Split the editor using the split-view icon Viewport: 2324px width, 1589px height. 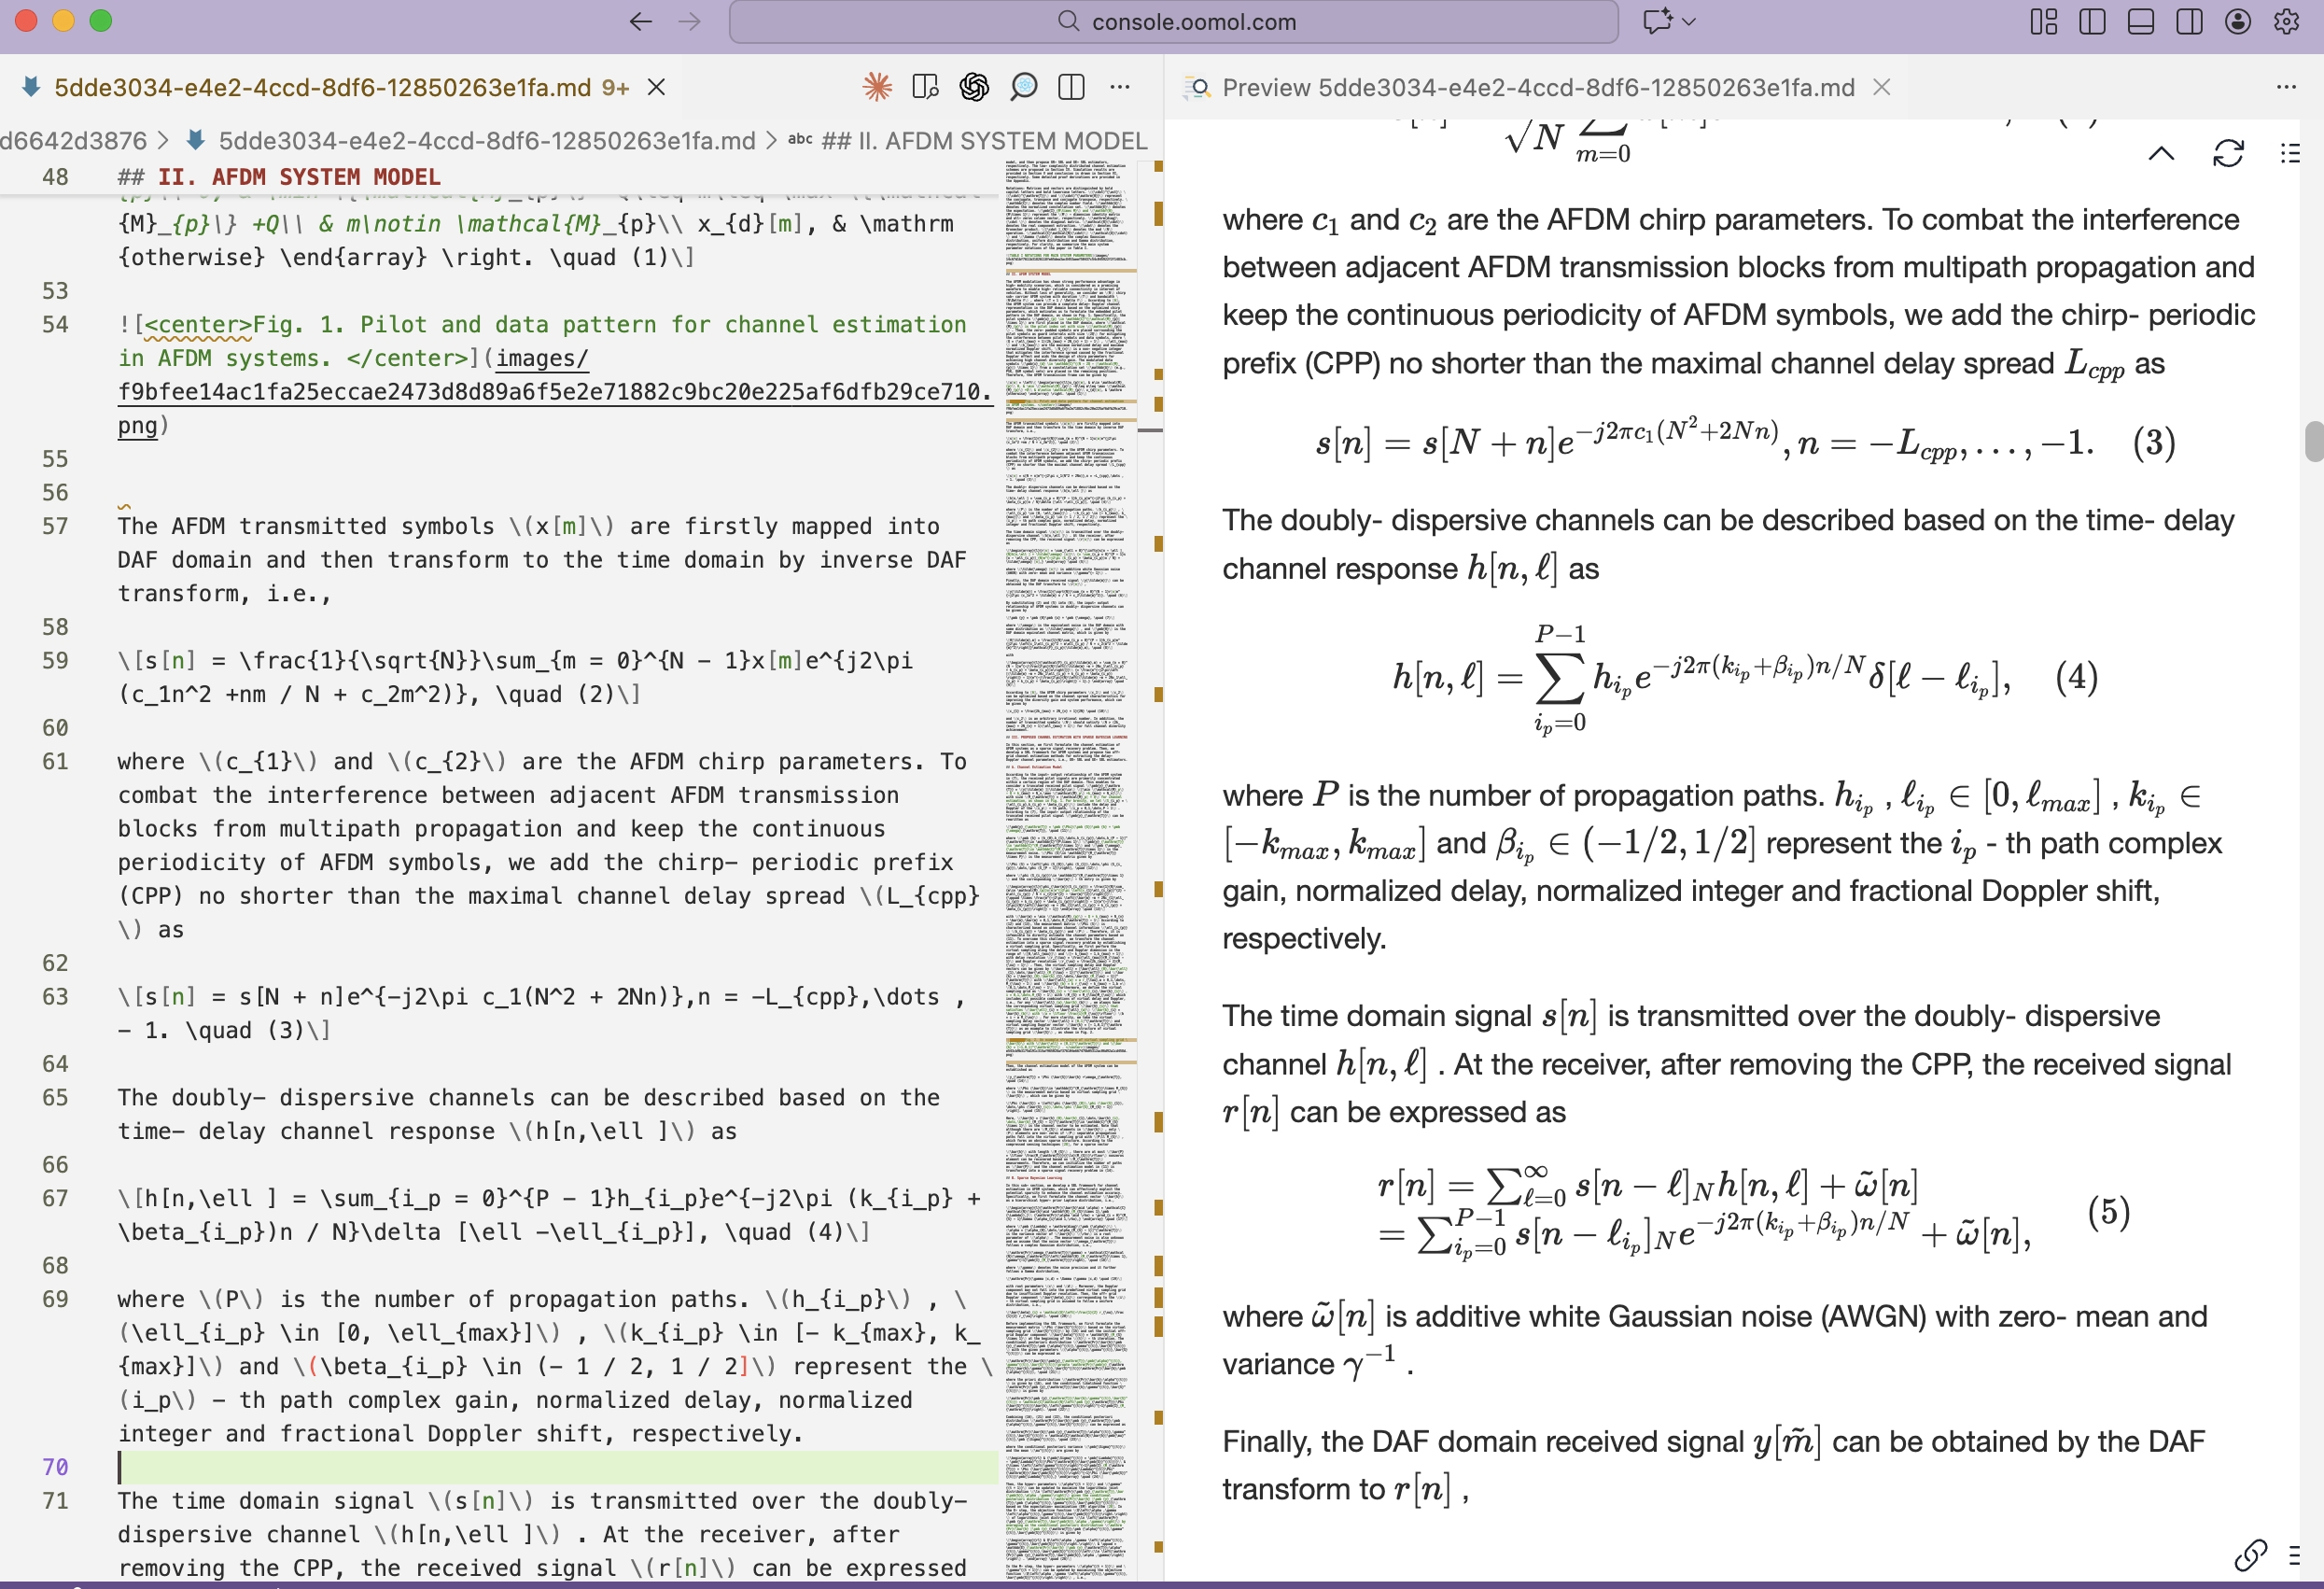1071,87
